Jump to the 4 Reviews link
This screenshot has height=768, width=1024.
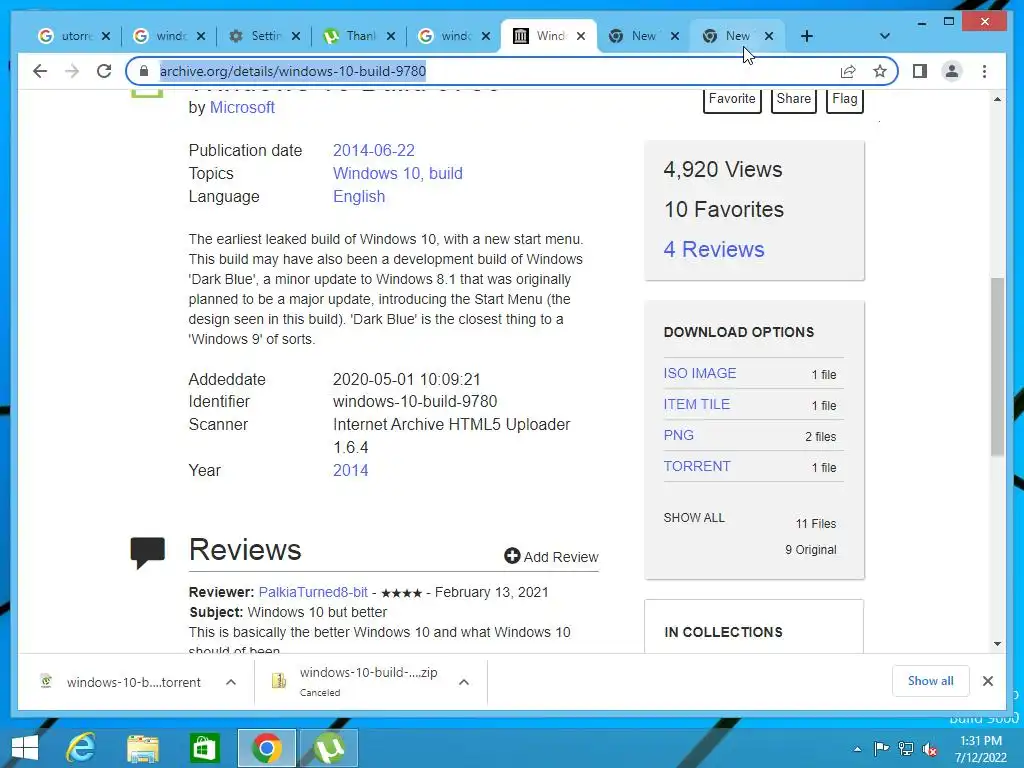(x=714, y=249)
